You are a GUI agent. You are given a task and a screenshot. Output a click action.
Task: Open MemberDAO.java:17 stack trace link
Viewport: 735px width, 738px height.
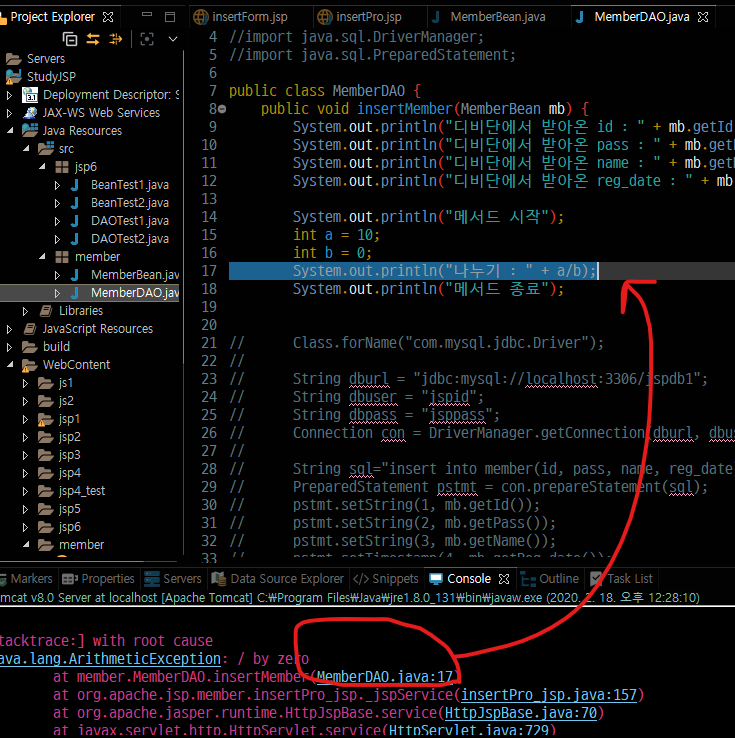384,677
